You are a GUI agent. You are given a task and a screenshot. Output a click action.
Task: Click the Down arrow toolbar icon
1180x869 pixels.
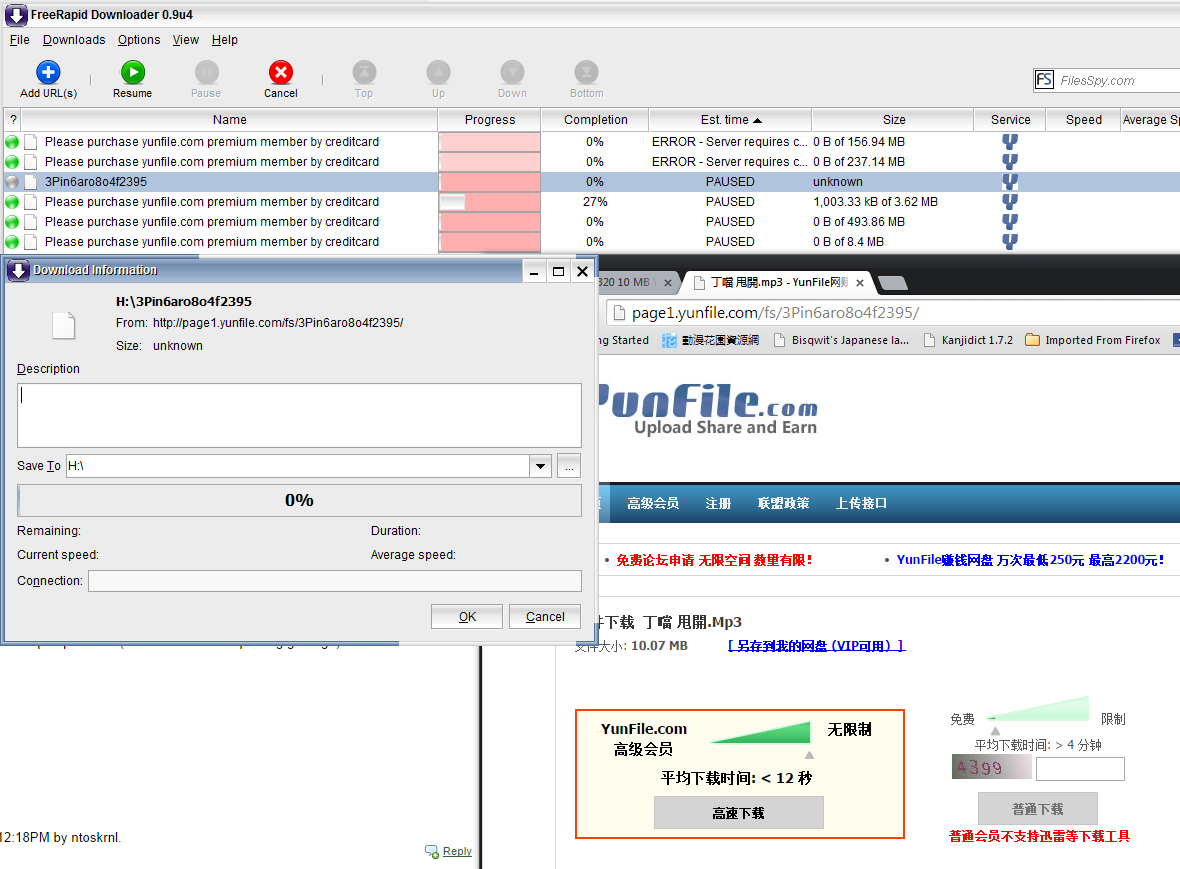click(x=512, y=72)
